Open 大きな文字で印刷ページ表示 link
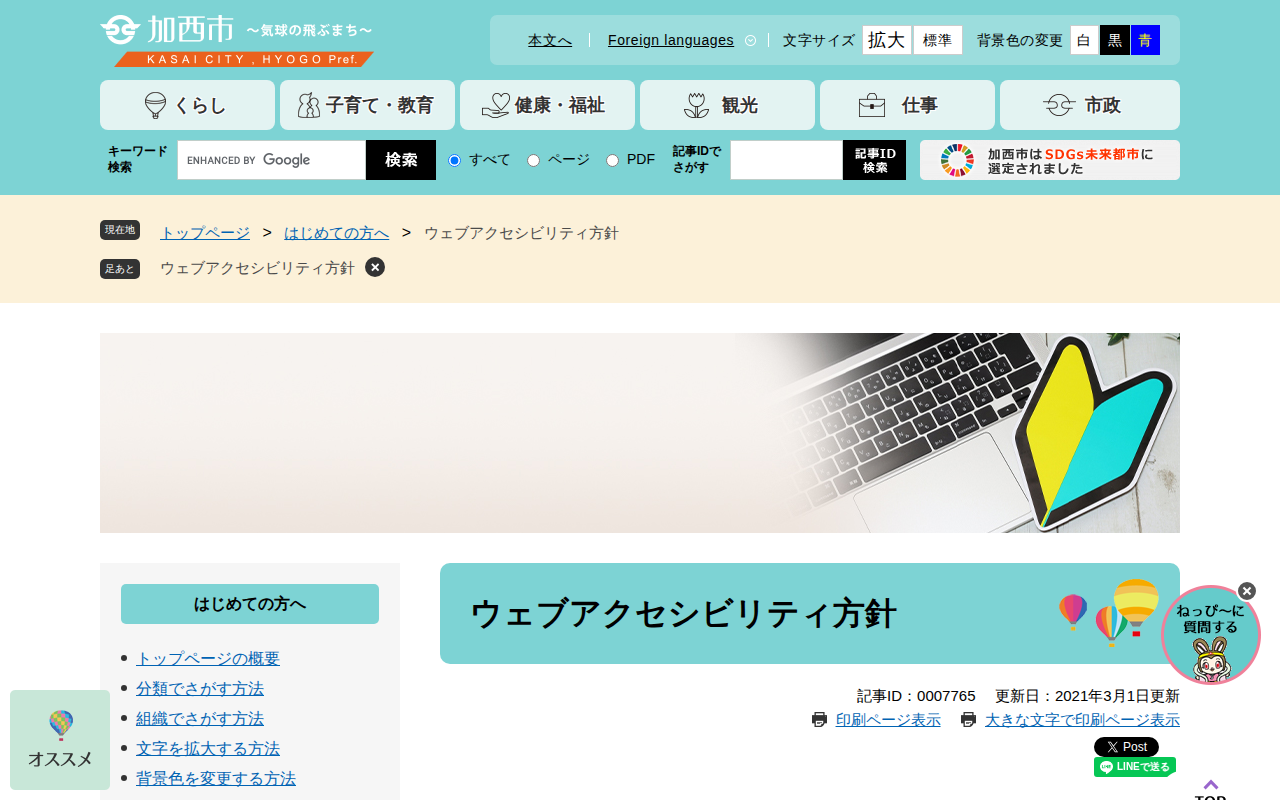Viewport: 1280px width, 800px height. pos(1082,720)
